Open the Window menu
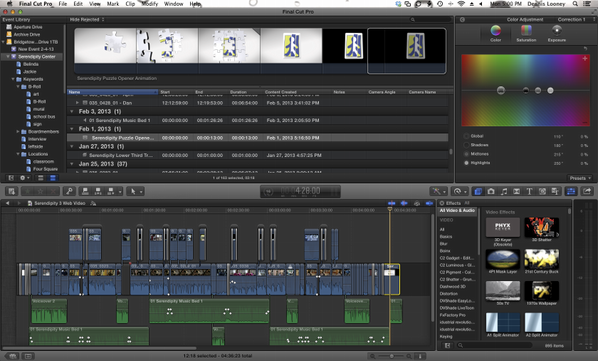The height and width of the screenshot is (361, 598). (x=174, y=4)
